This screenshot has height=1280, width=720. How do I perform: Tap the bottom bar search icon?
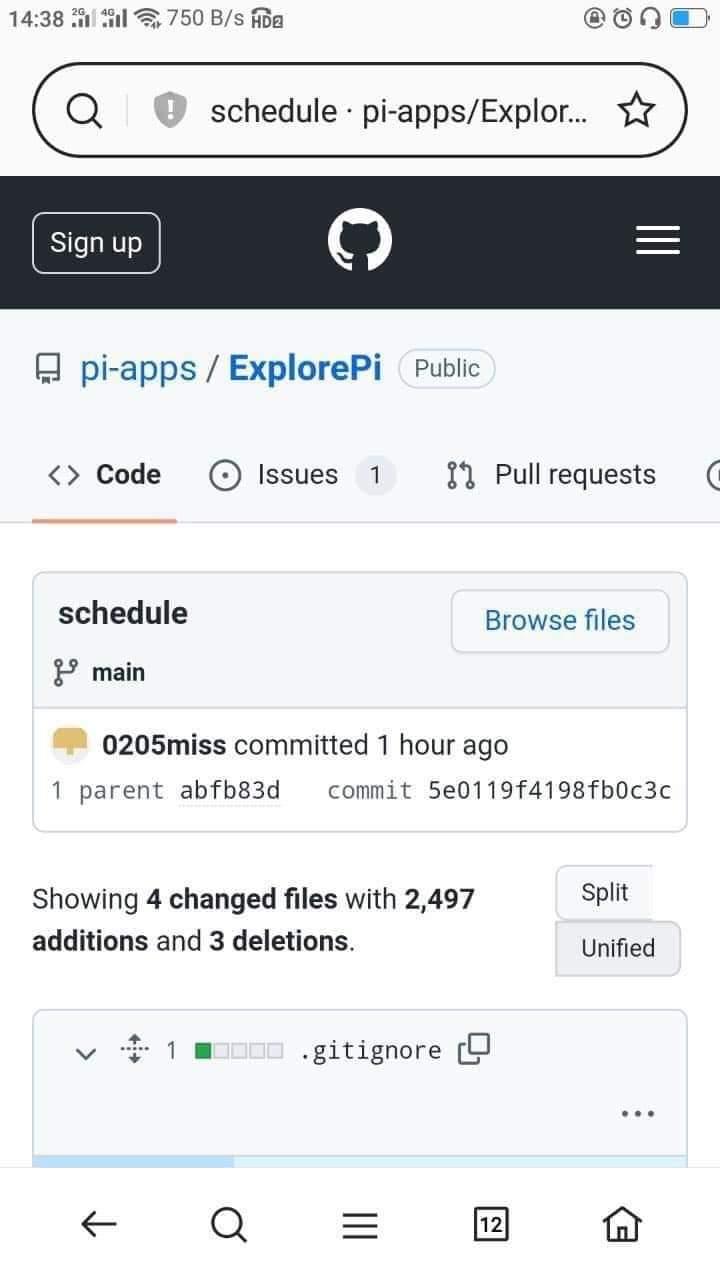(x=229, y=1223)
